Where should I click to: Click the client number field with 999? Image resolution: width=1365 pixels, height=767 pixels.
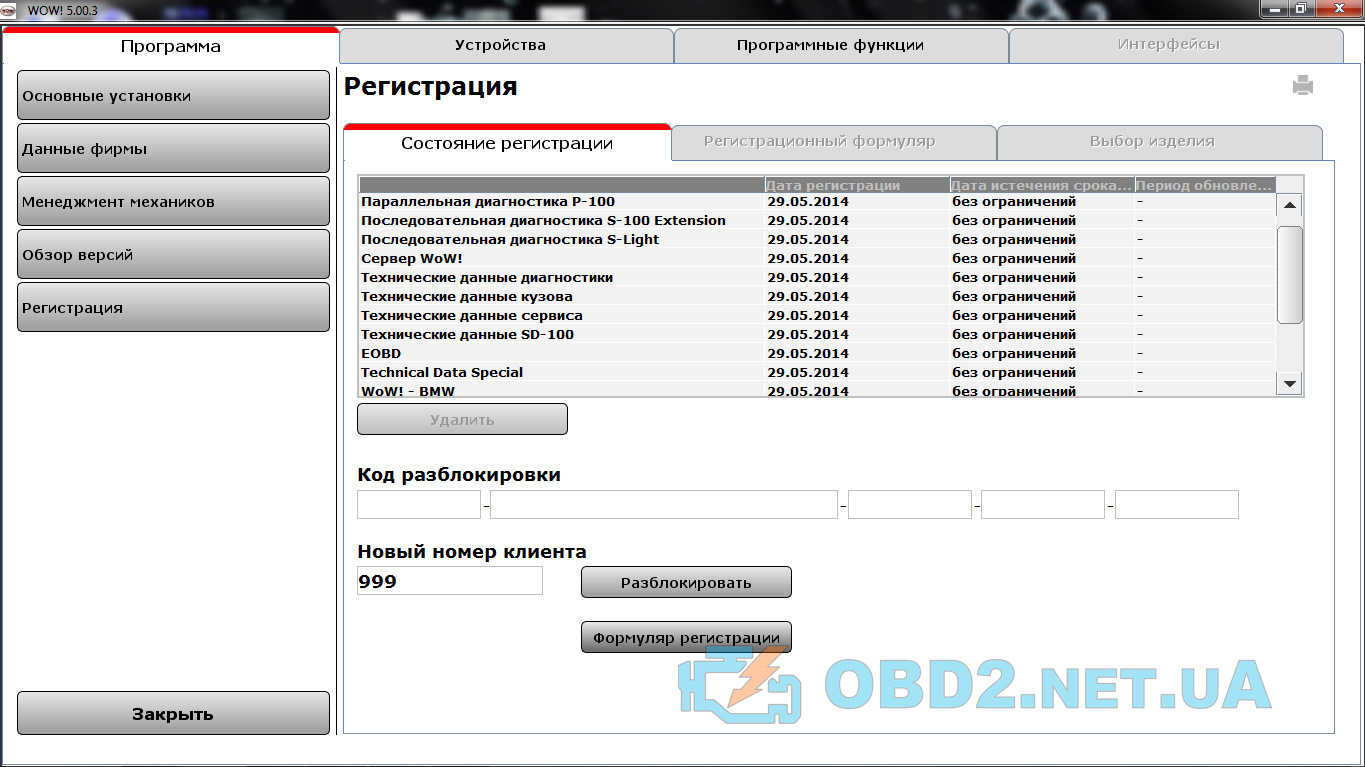450,581
